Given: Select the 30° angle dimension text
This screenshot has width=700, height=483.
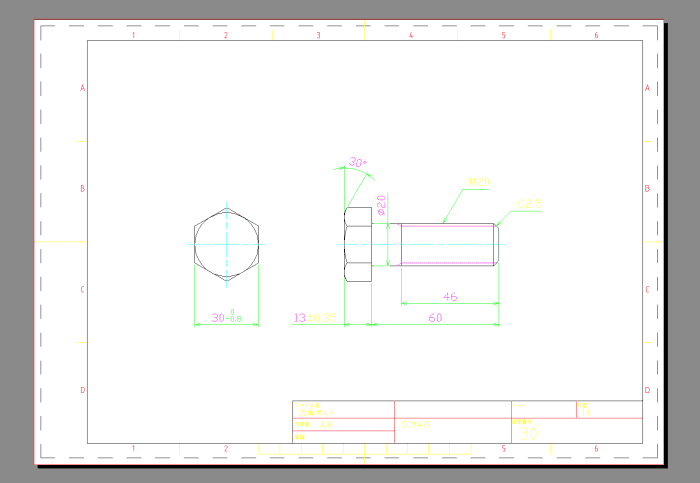Looking at the screenshot, I should pos(358,162).
